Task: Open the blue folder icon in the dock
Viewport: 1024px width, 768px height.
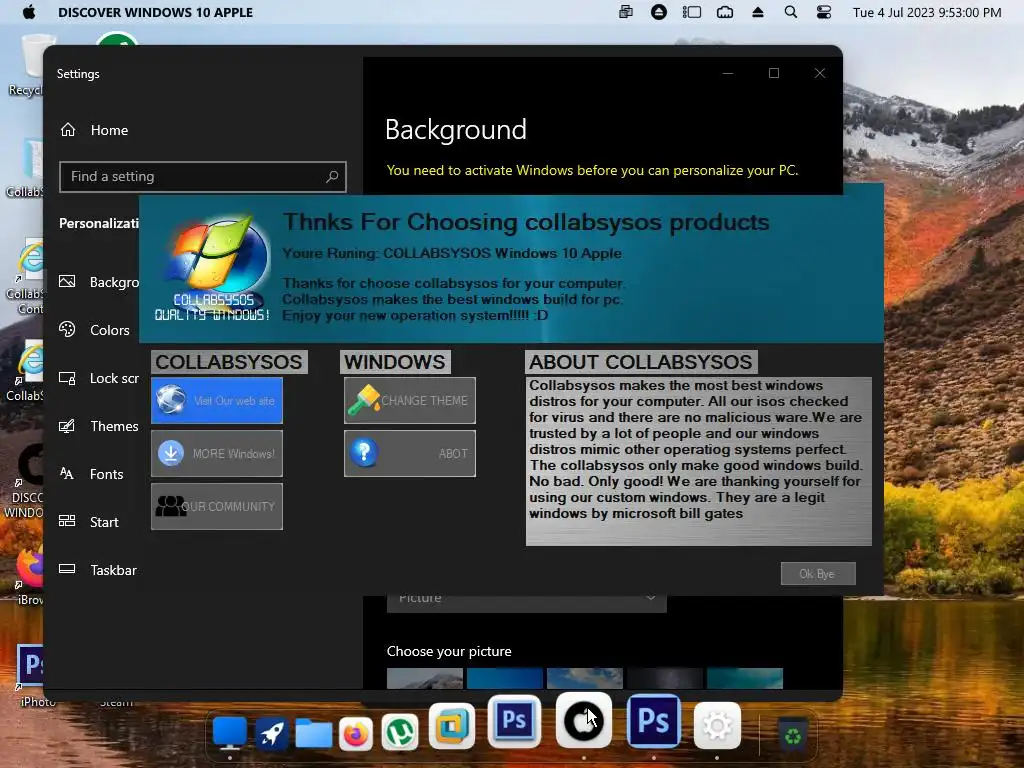Action: point(313,733)
